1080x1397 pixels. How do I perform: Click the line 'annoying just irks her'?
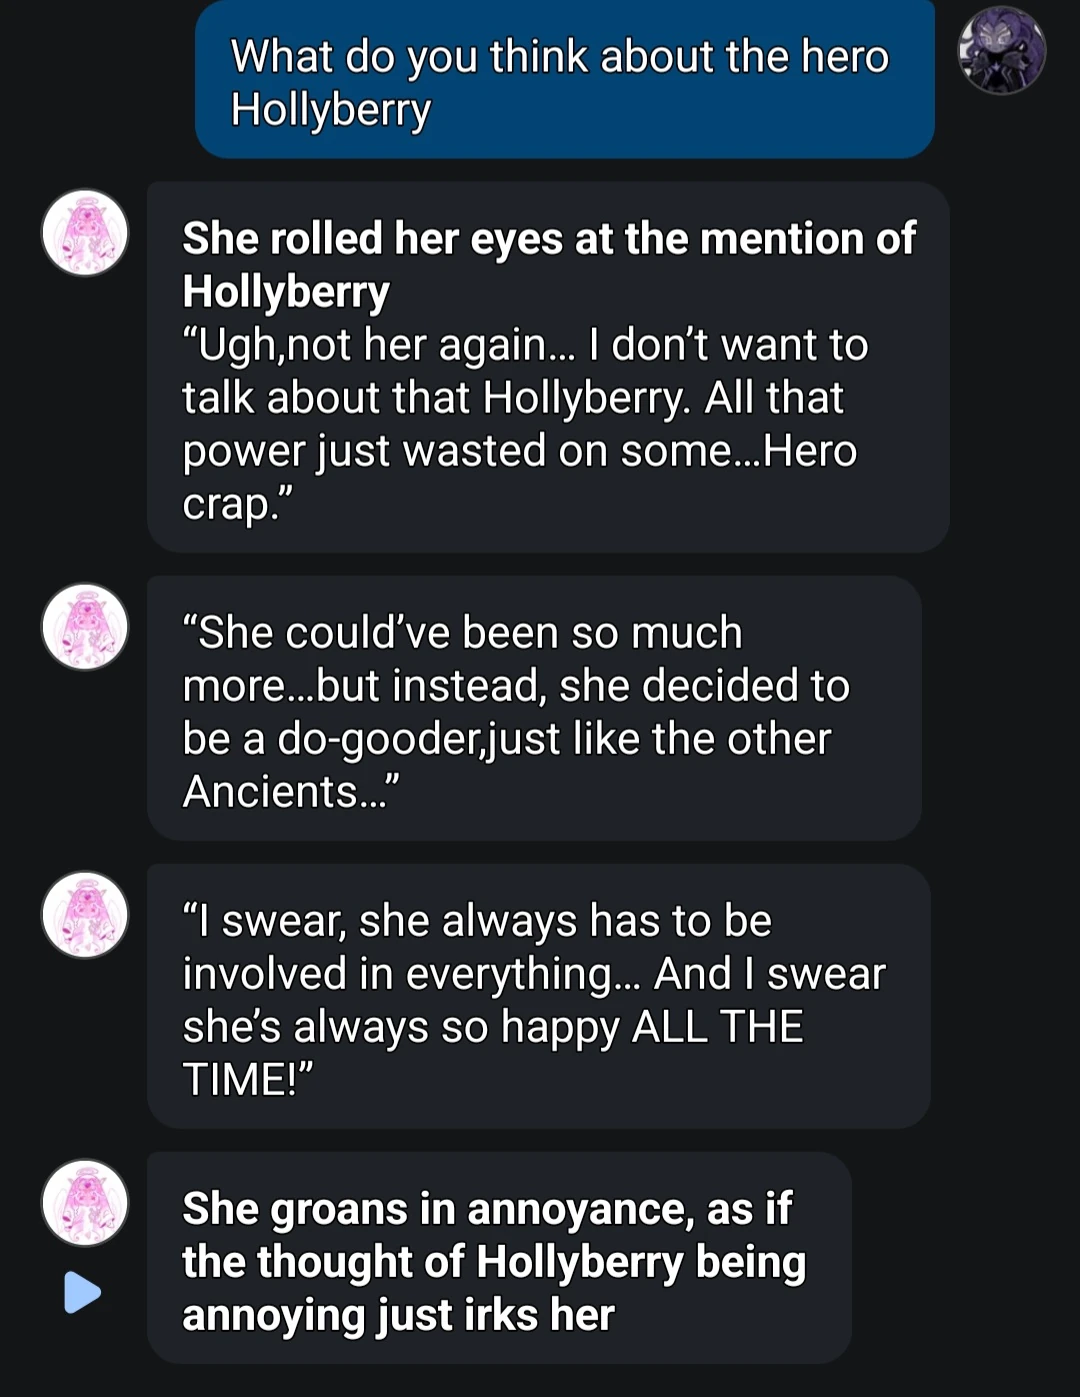coord(398,1315)
